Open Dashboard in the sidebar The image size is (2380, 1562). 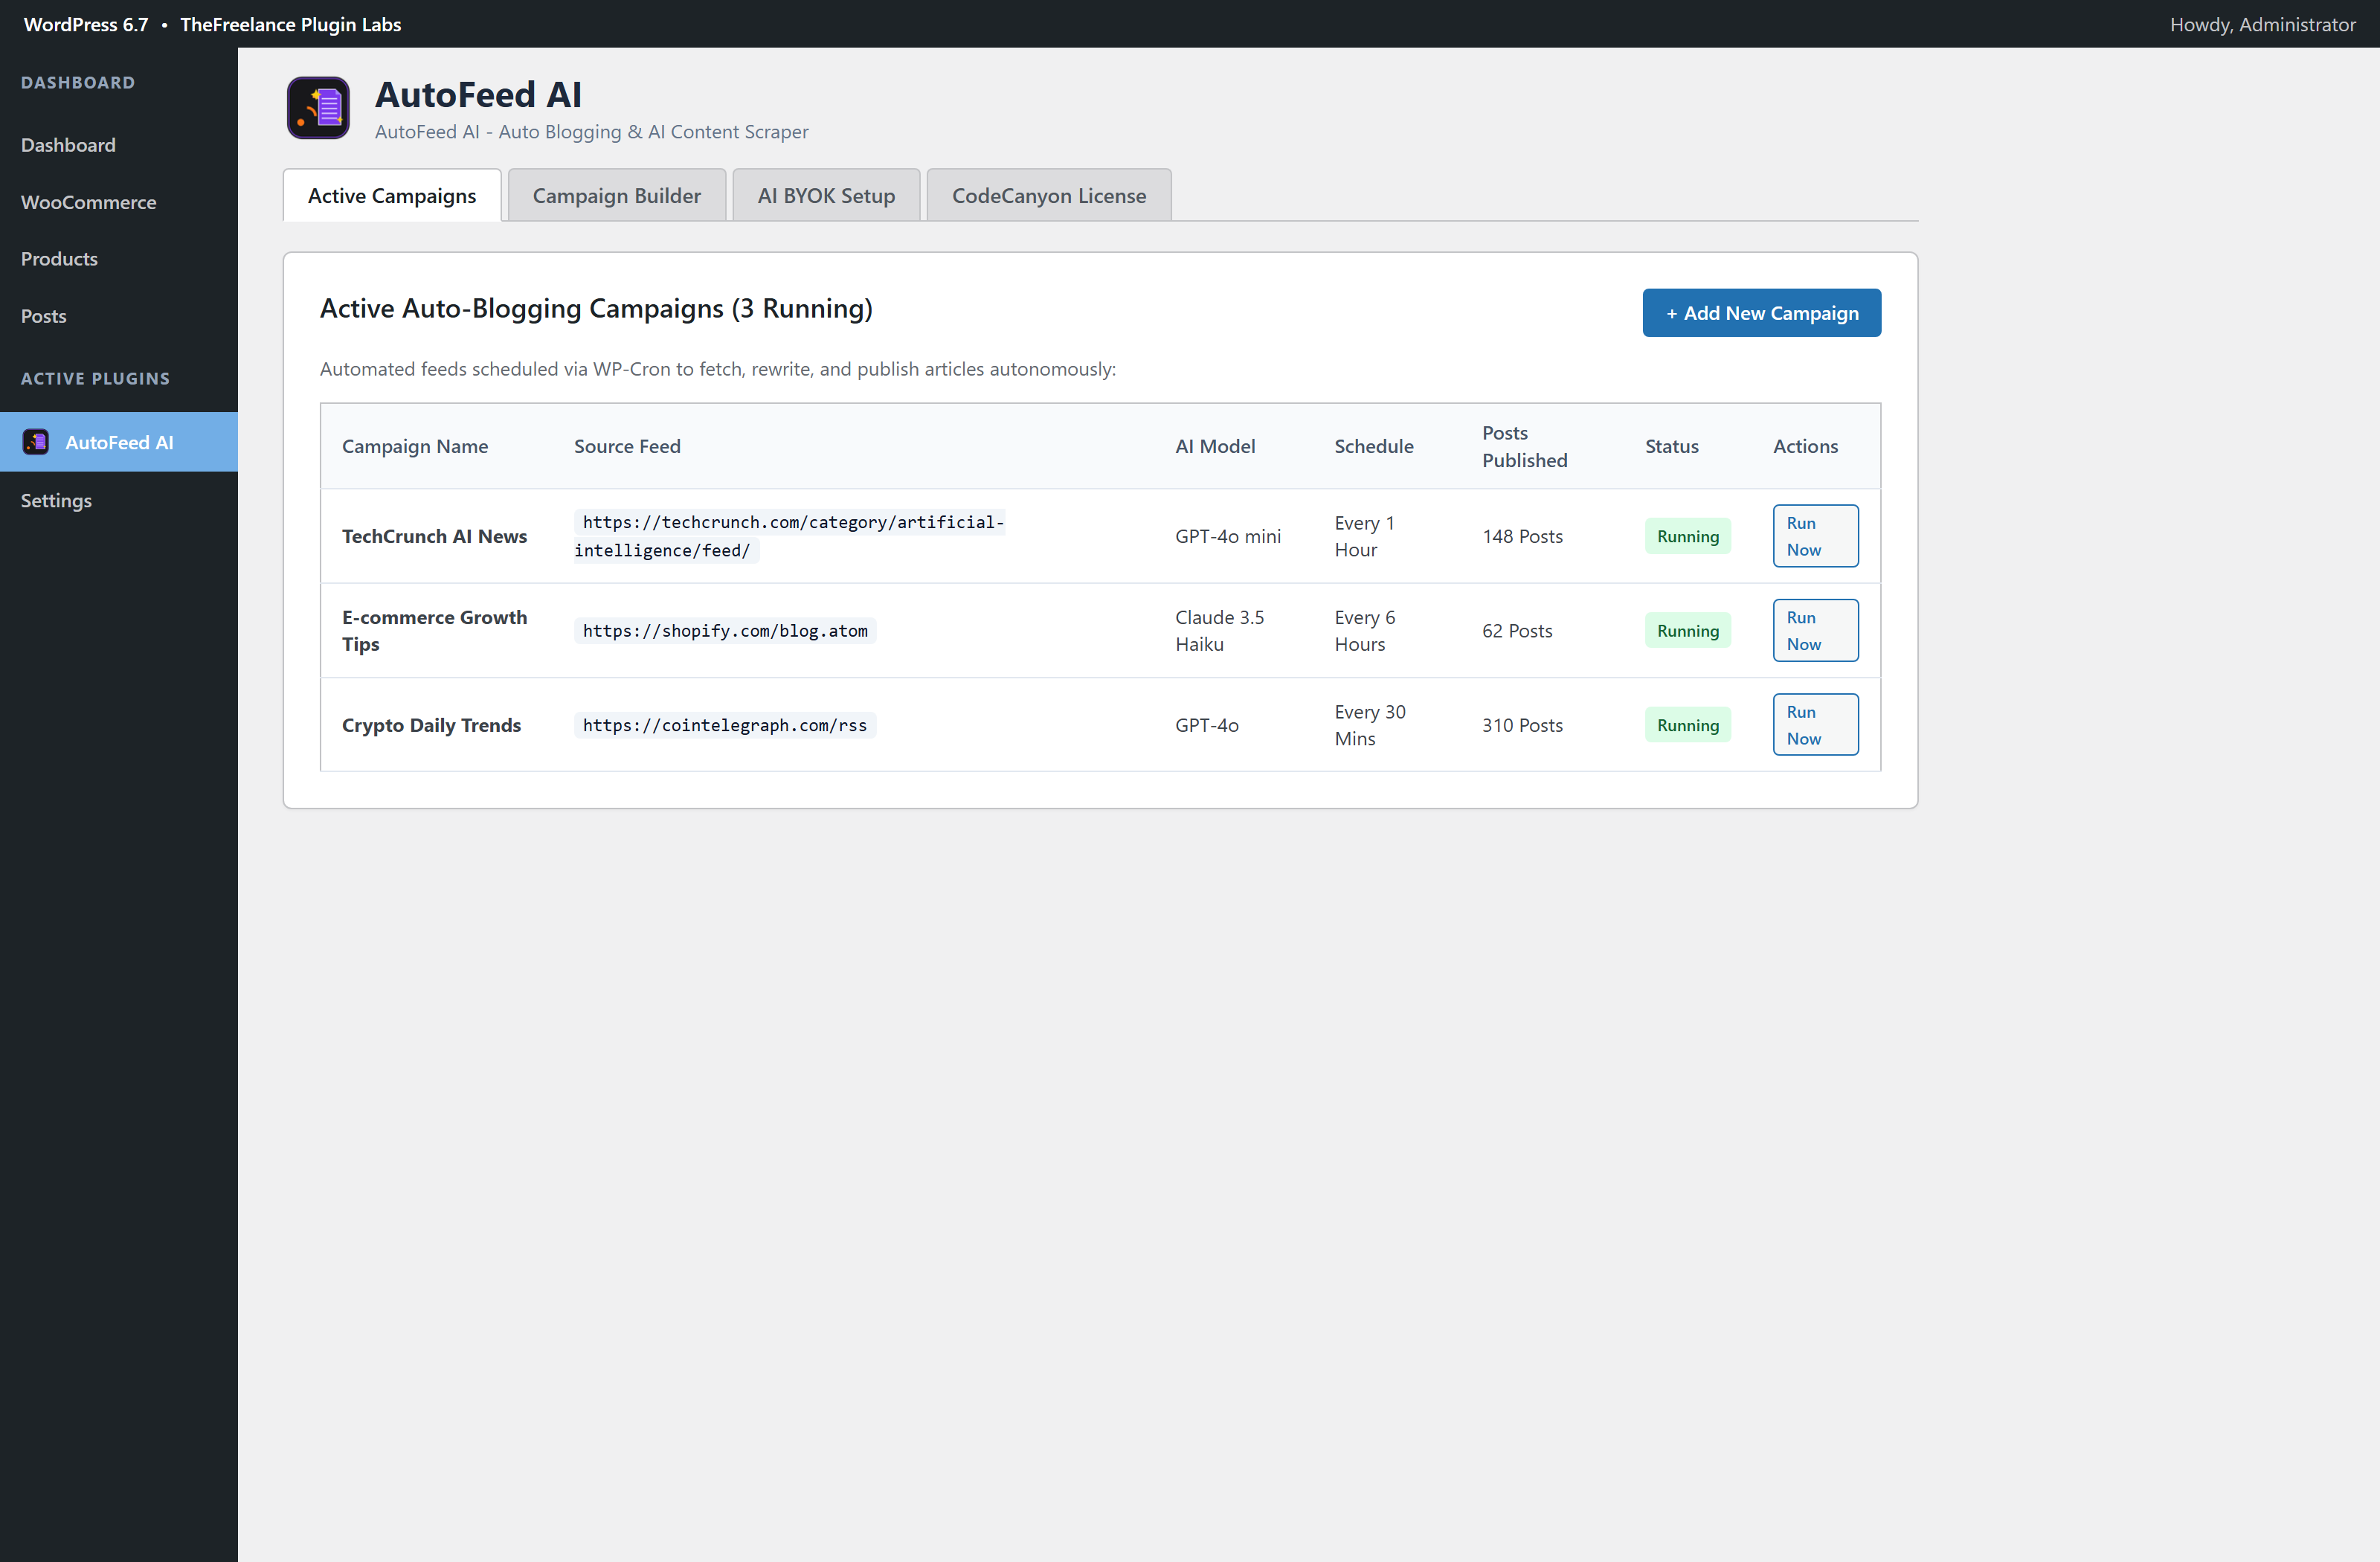point(68,145)
